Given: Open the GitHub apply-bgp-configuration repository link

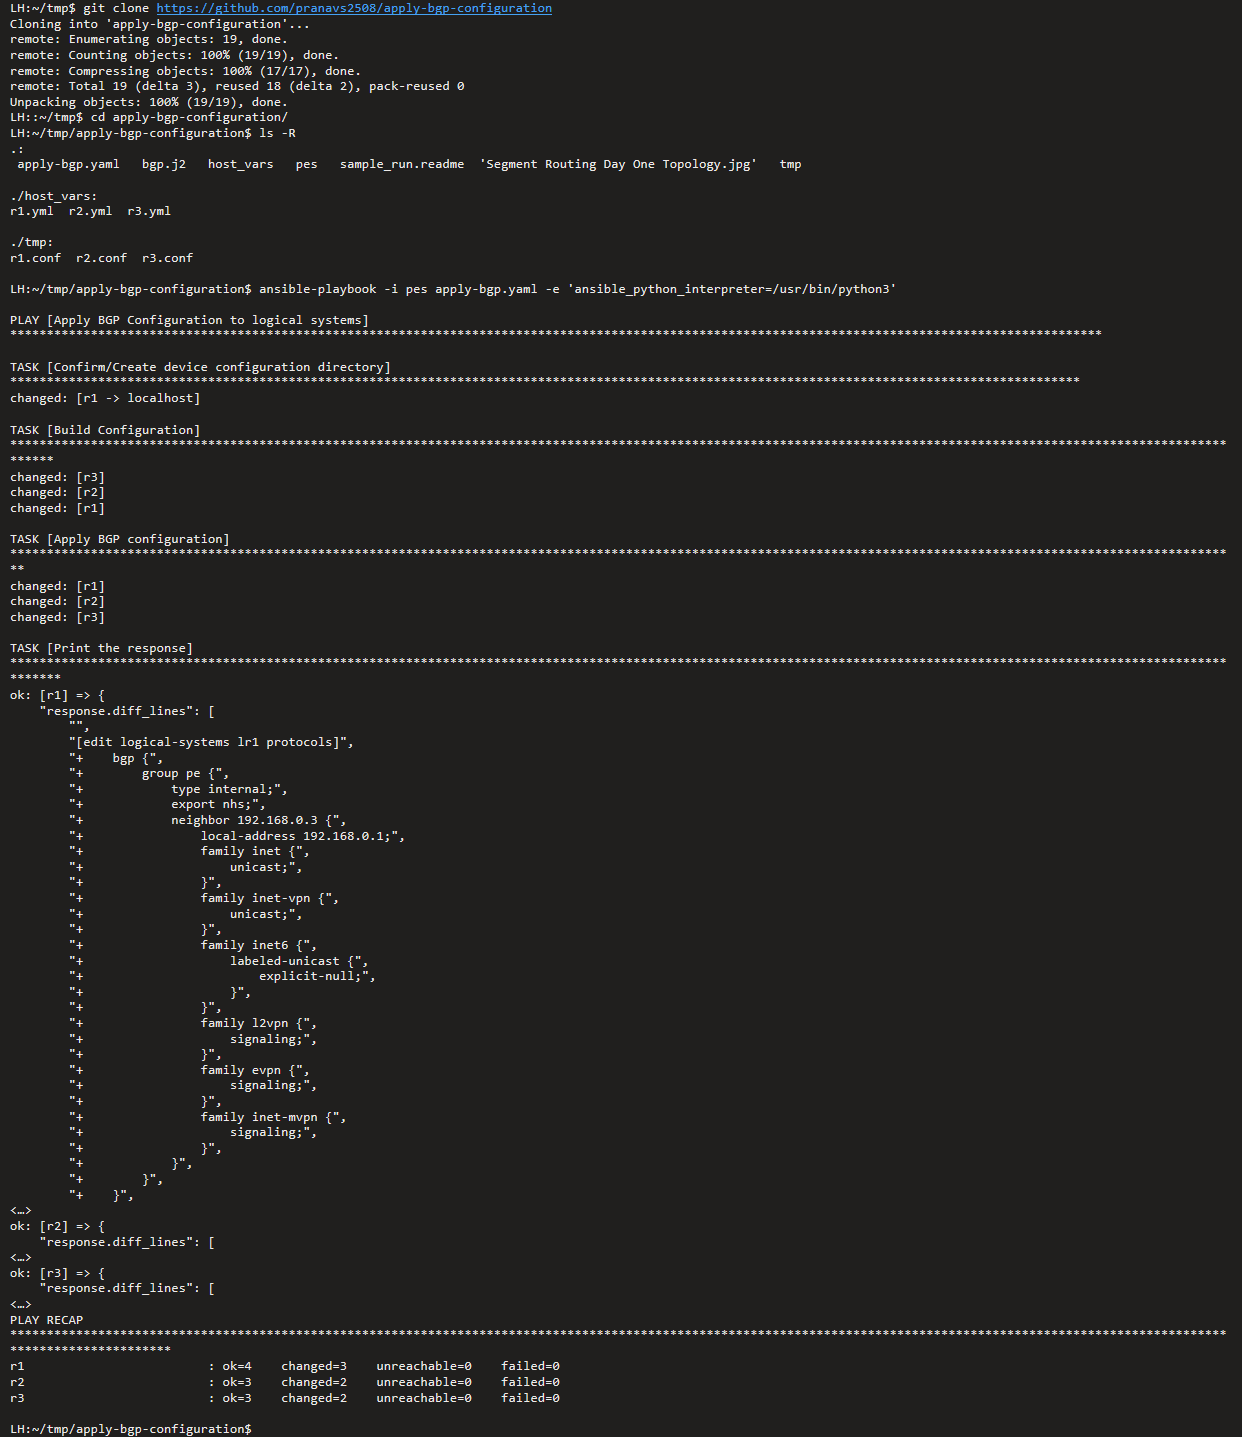Looking at the screenshot, I should pos(354,8).
